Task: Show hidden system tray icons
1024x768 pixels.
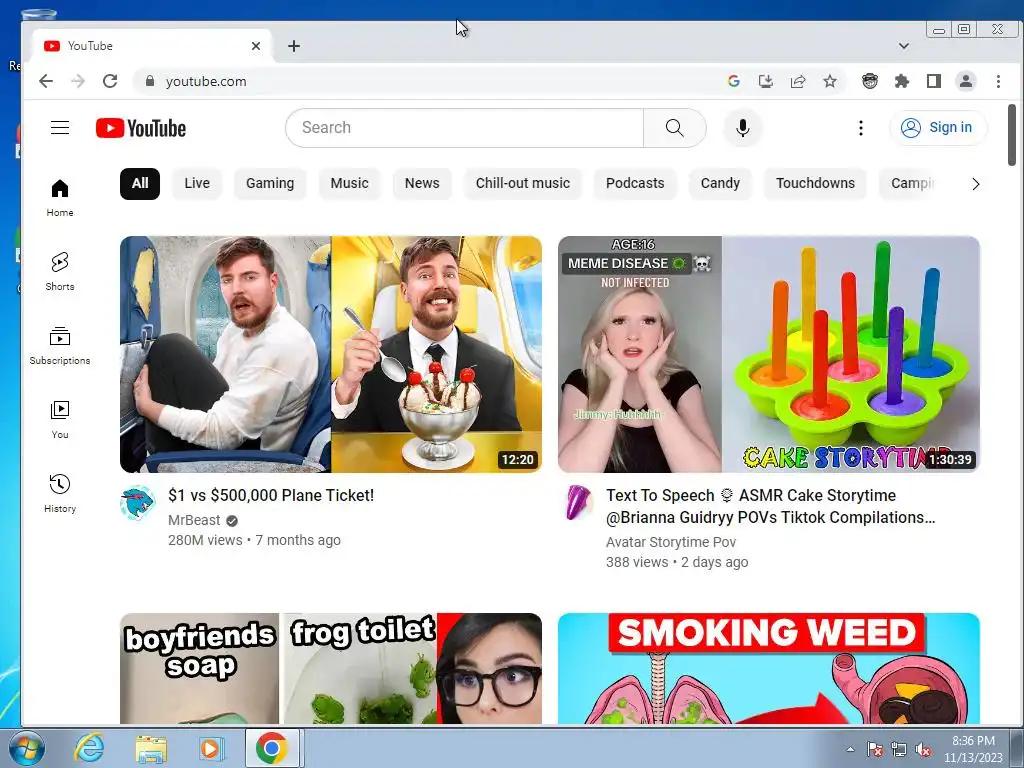Action: click(x=850, y=749)
